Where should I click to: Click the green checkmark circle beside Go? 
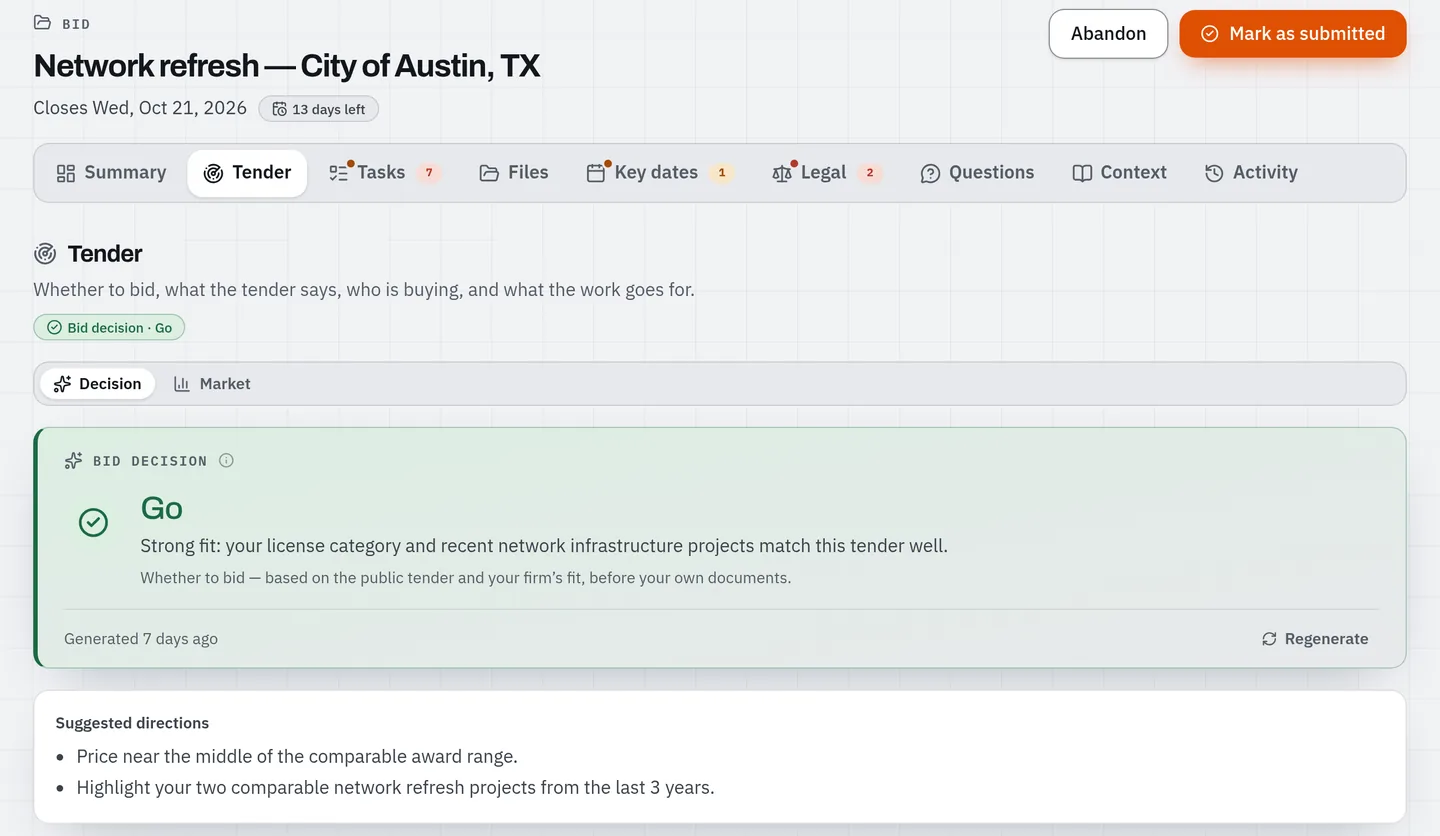tap(93, 522)
